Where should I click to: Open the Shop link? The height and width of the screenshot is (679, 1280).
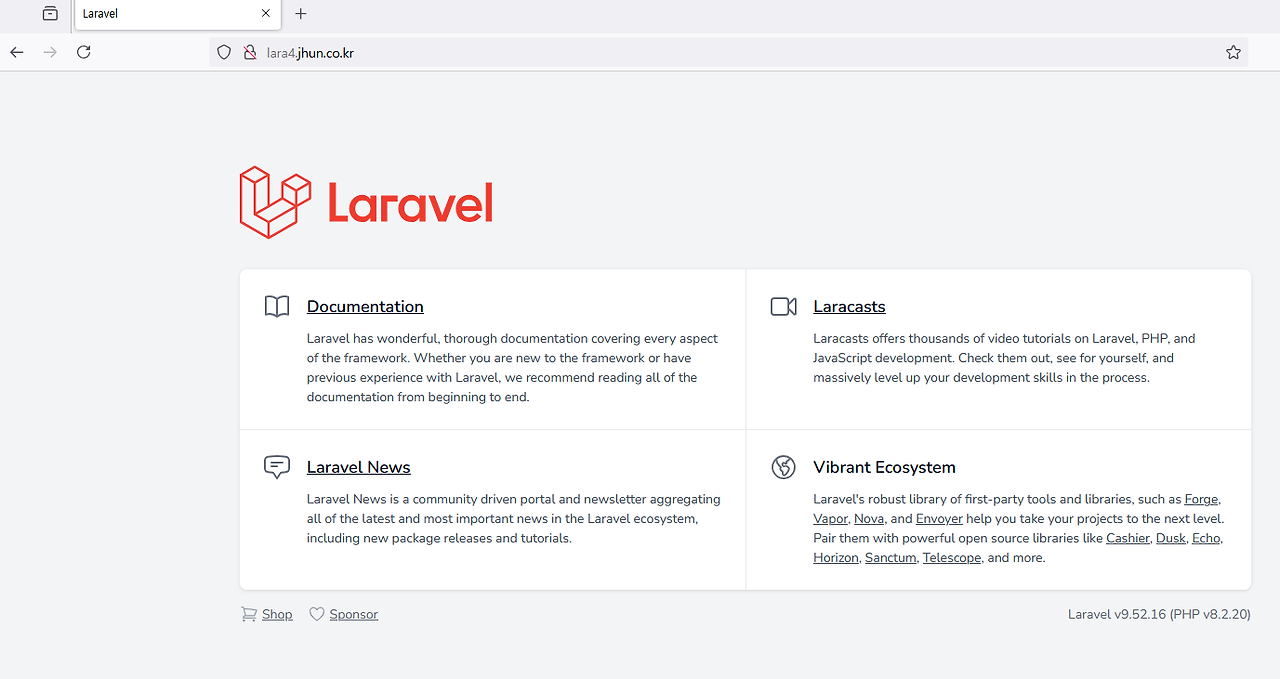click(x=277, y=614)
